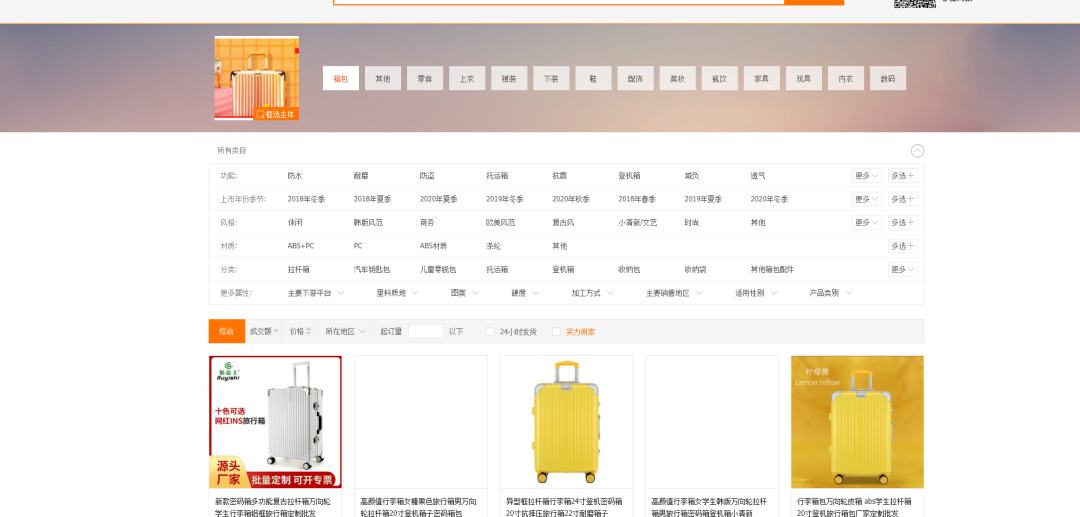The width and height of the screenshot is (1080, 517).
Task: Open the 硬度 attribute dropdown
Action: coord(525,293)
